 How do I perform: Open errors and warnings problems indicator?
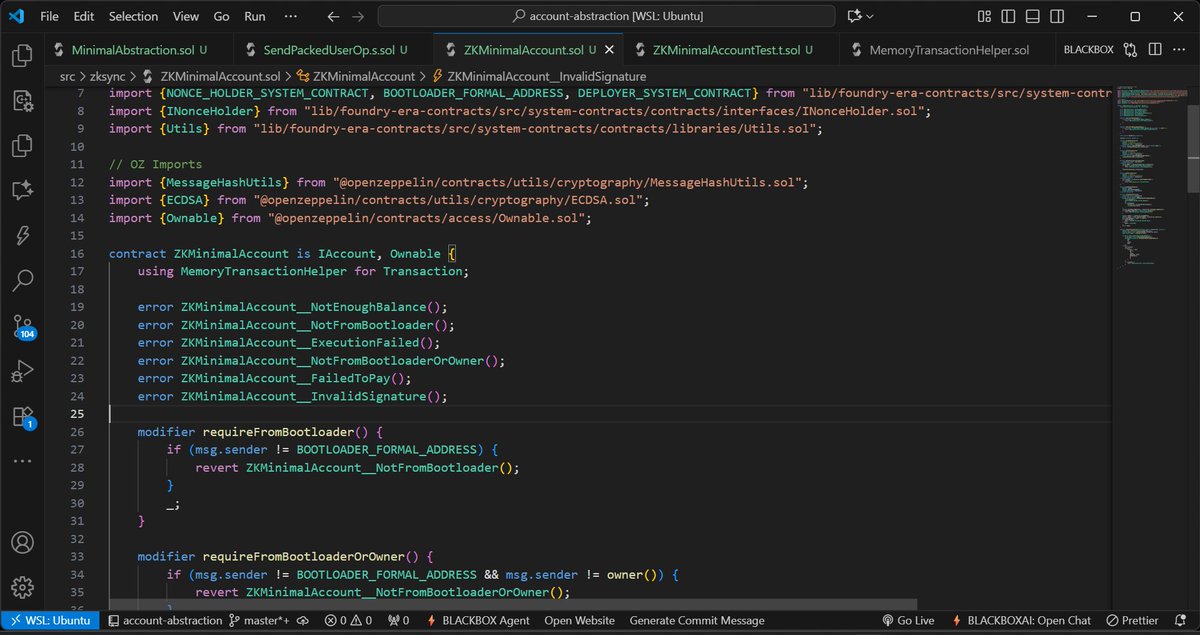pos(349,620)
